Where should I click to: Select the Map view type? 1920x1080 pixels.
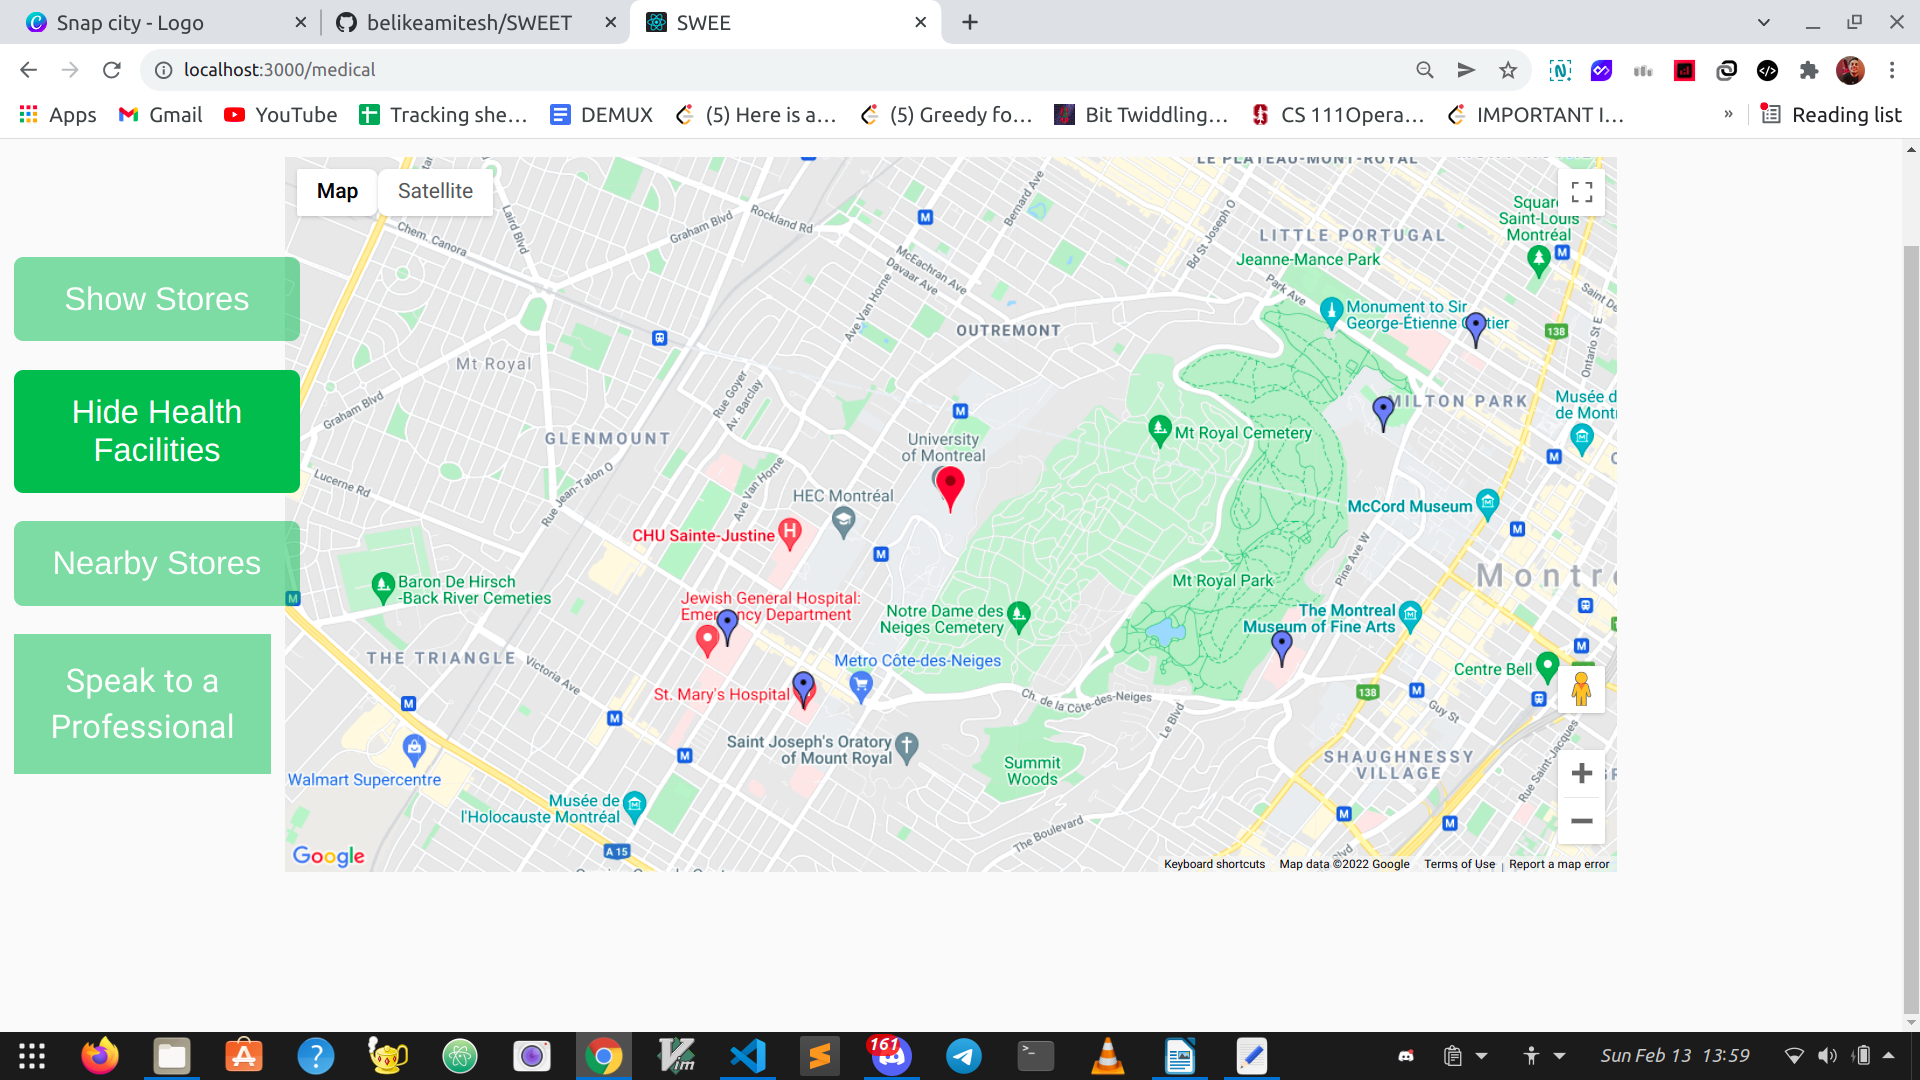337,191
